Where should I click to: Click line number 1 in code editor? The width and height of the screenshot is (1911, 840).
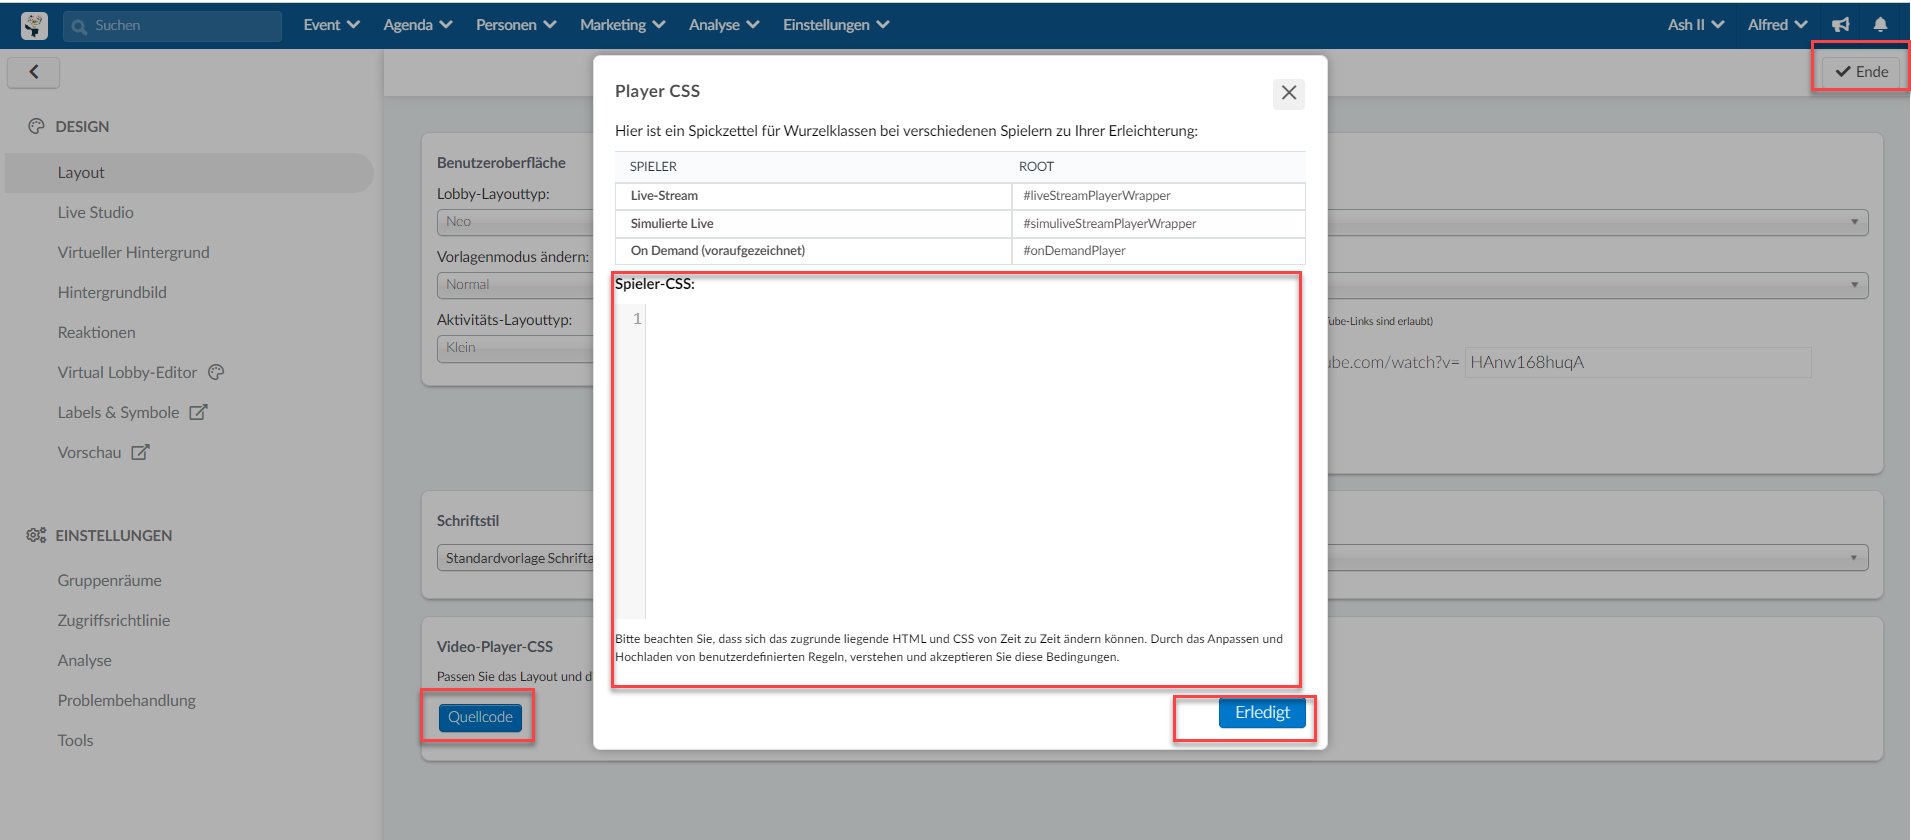[637, 319]
